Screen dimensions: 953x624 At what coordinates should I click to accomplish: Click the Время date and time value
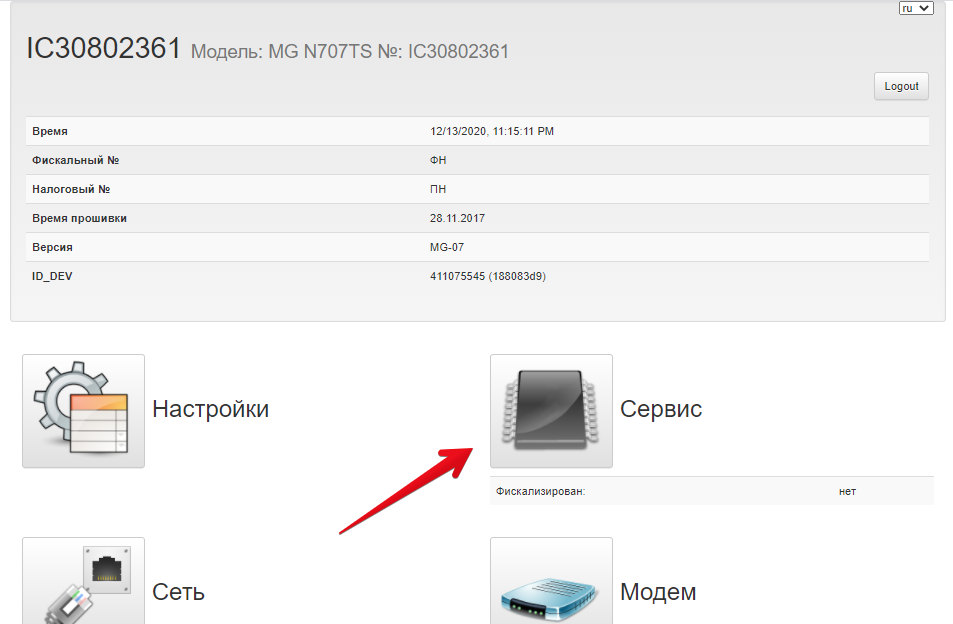tap(491, 131)
